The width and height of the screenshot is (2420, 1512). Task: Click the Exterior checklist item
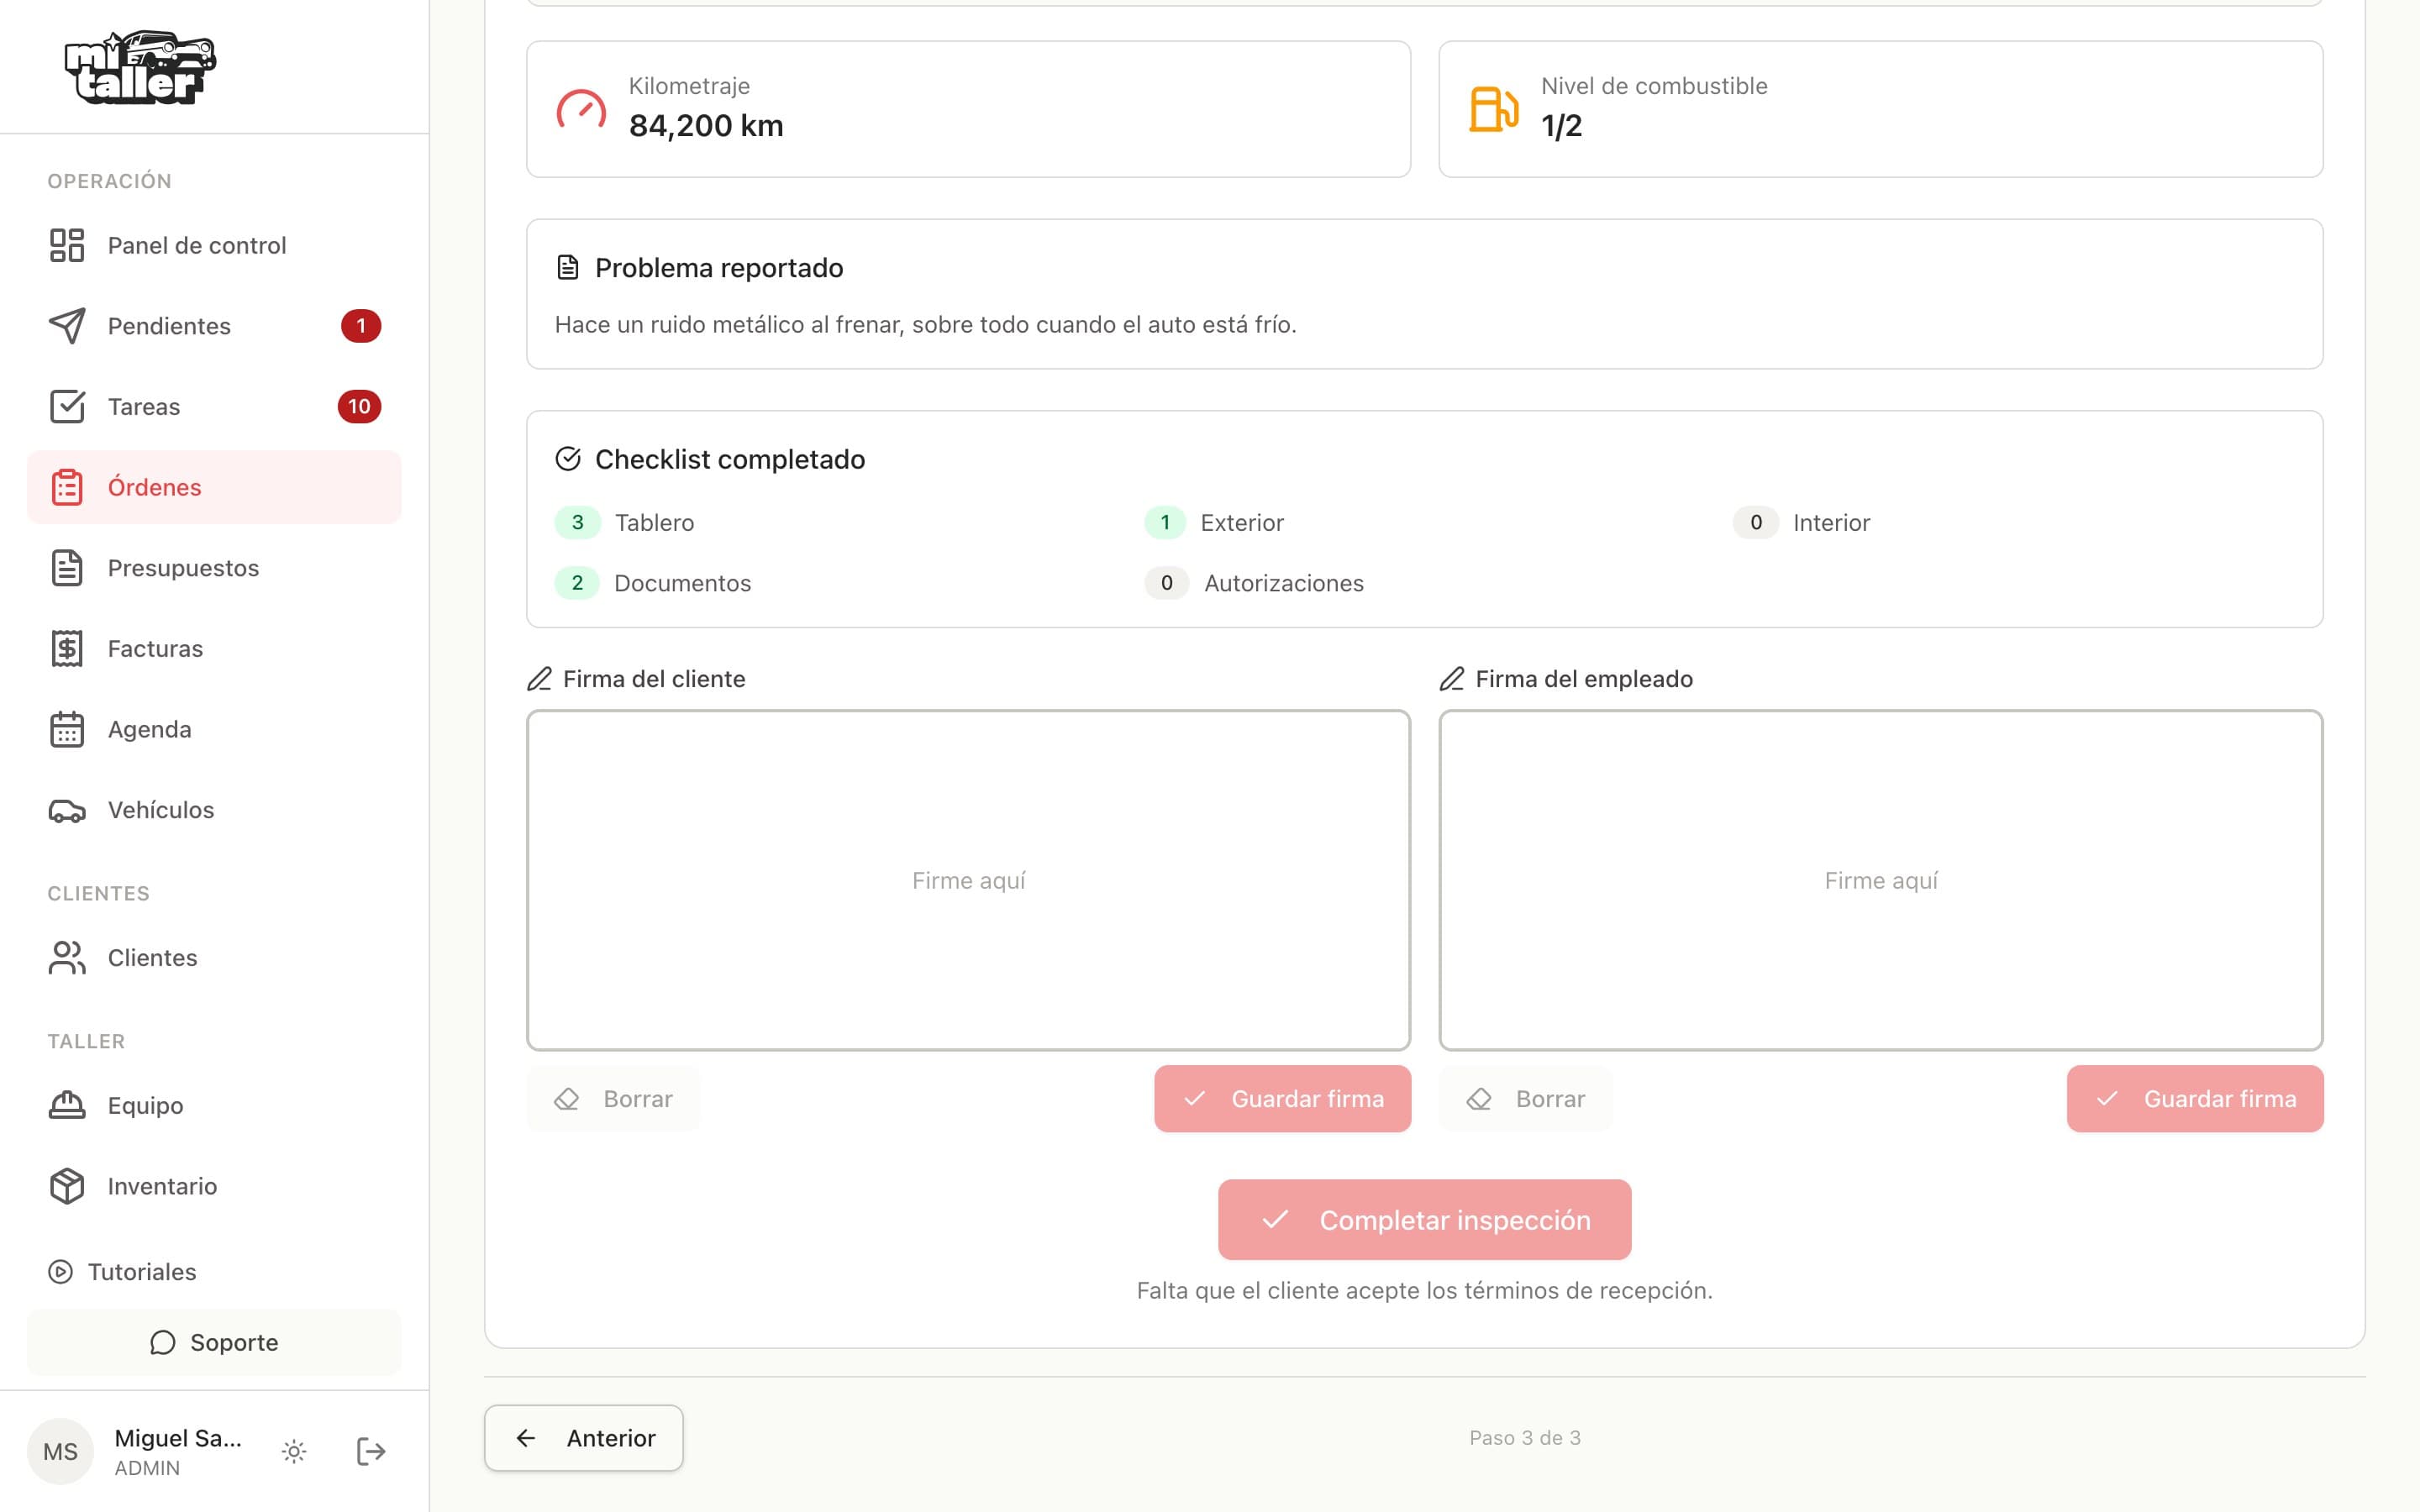pyautogui.click(x=1214, y=522)
